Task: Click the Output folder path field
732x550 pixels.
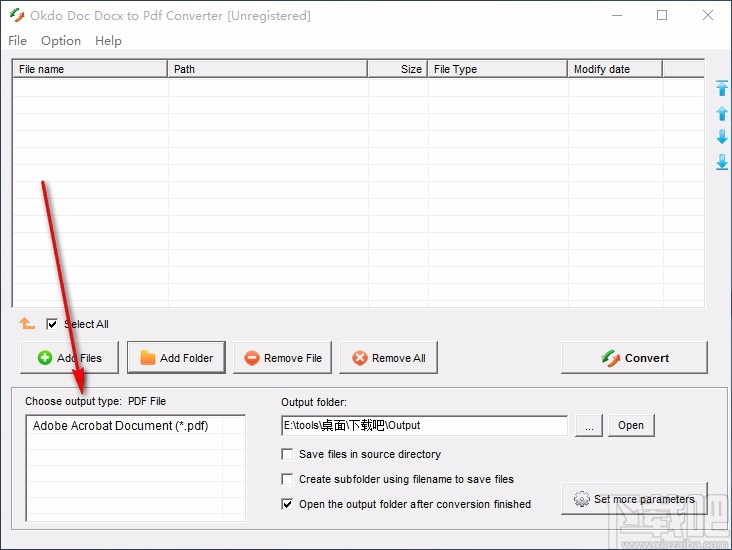Action: point(424,425)
